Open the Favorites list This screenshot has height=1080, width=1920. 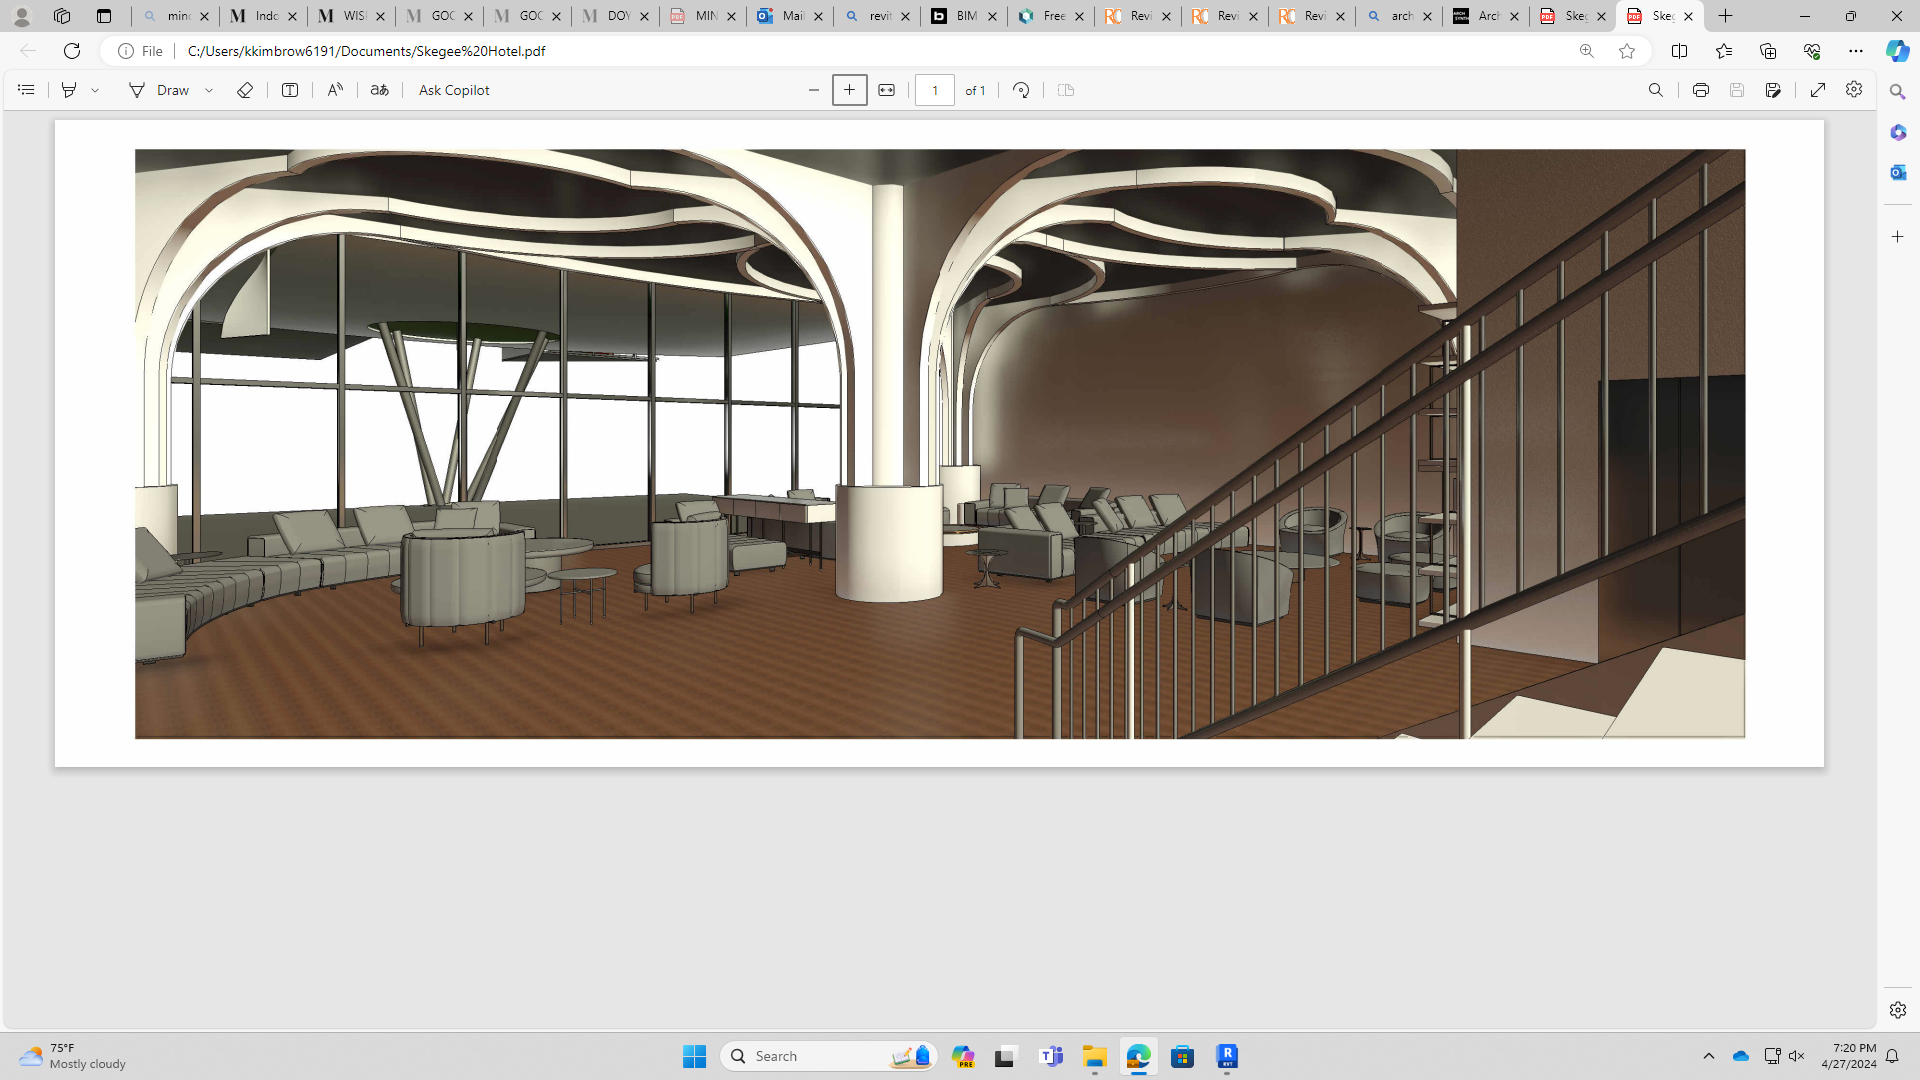(1724, 51)
